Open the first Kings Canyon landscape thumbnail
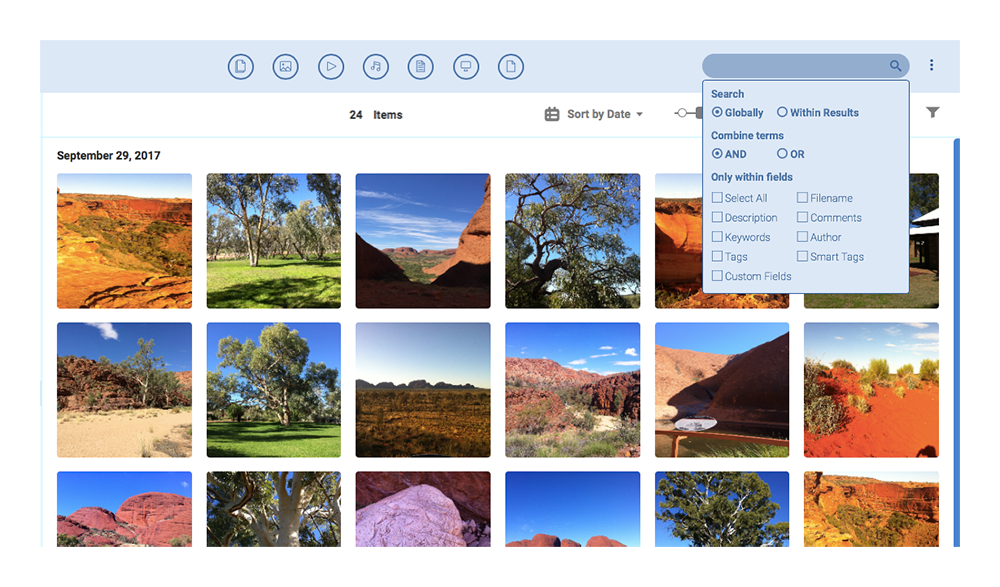Image resolution: width=1000 pixels, height=587 pixels. pyautogui.click(x=124, y=240)
